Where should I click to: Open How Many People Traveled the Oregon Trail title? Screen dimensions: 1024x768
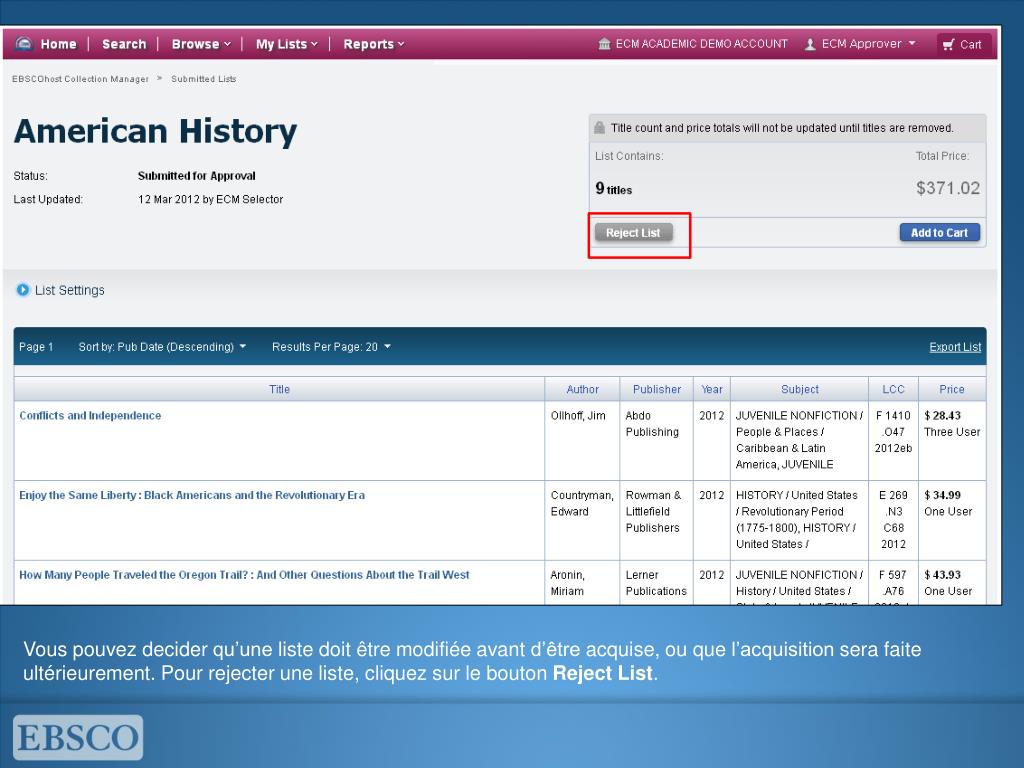pyautogui.click(x=244, y=575)
